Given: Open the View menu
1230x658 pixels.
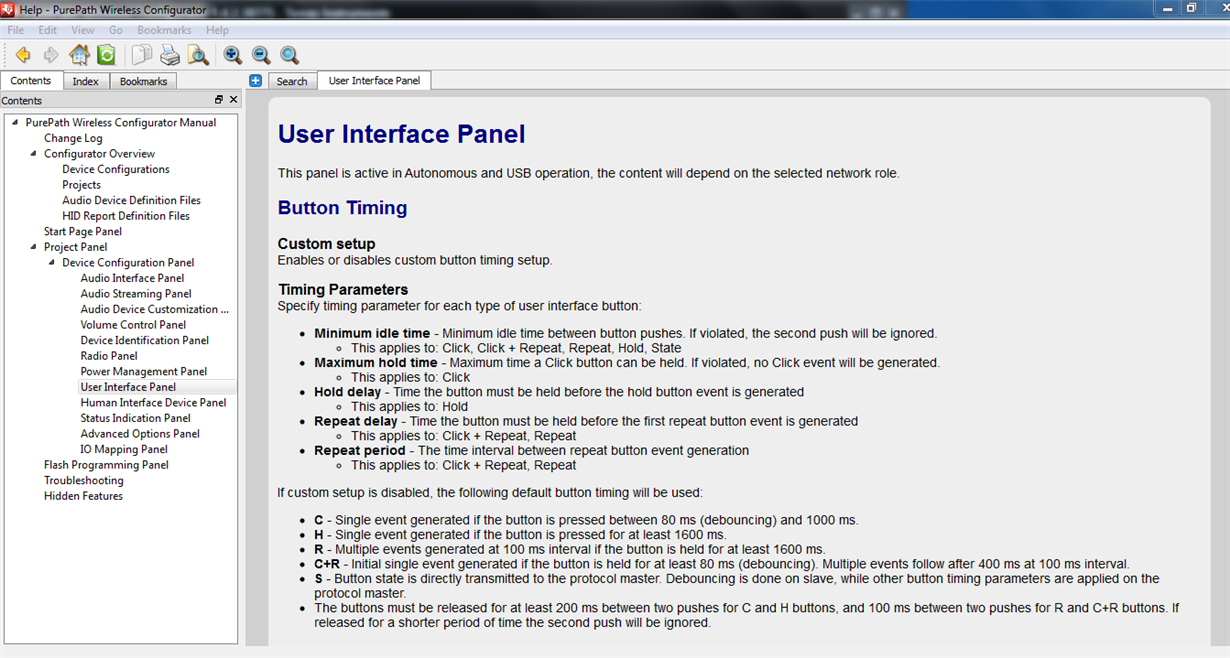Looking at the screenshot, I should [83, 30].
